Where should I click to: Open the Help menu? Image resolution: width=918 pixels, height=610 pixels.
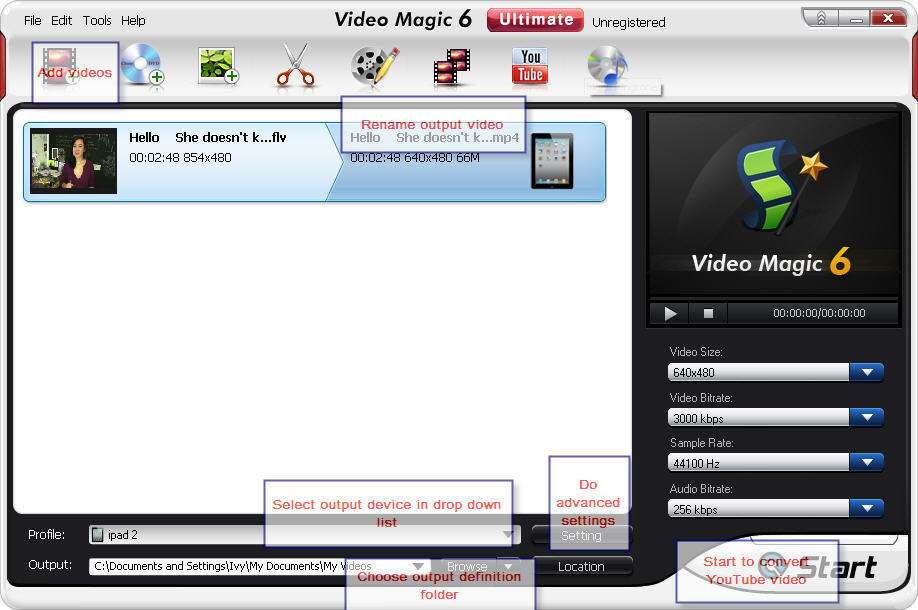(x=133, y=20)
